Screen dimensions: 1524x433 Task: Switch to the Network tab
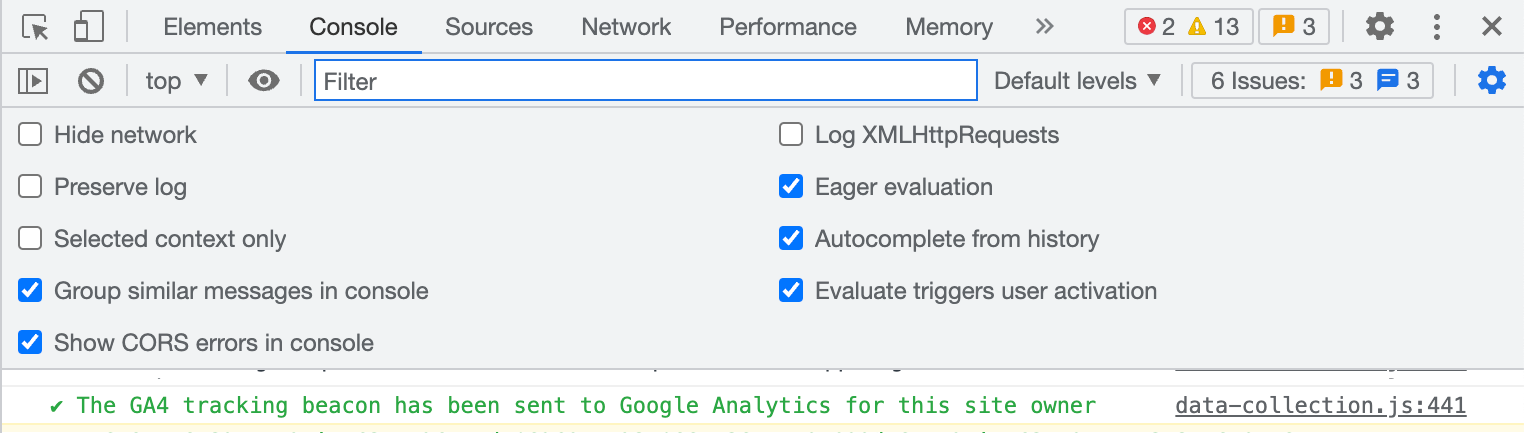[x=626, y=27]
